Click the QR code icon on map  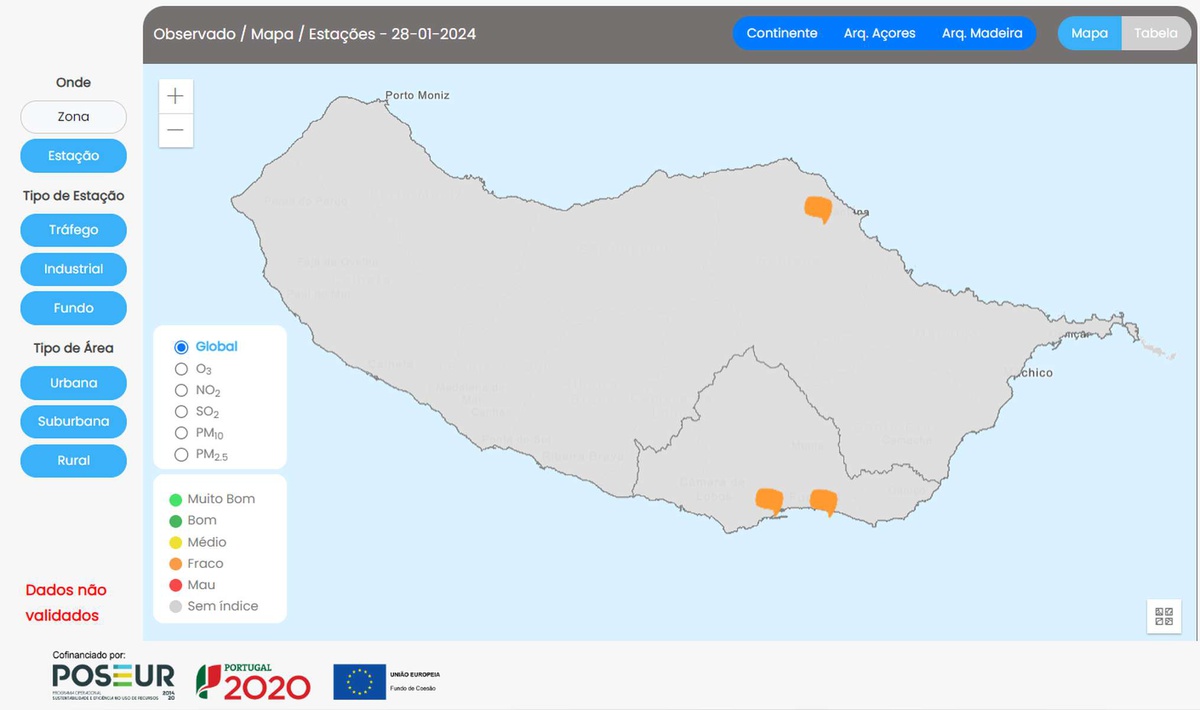pyautogui.click(x=1164, y=616)
